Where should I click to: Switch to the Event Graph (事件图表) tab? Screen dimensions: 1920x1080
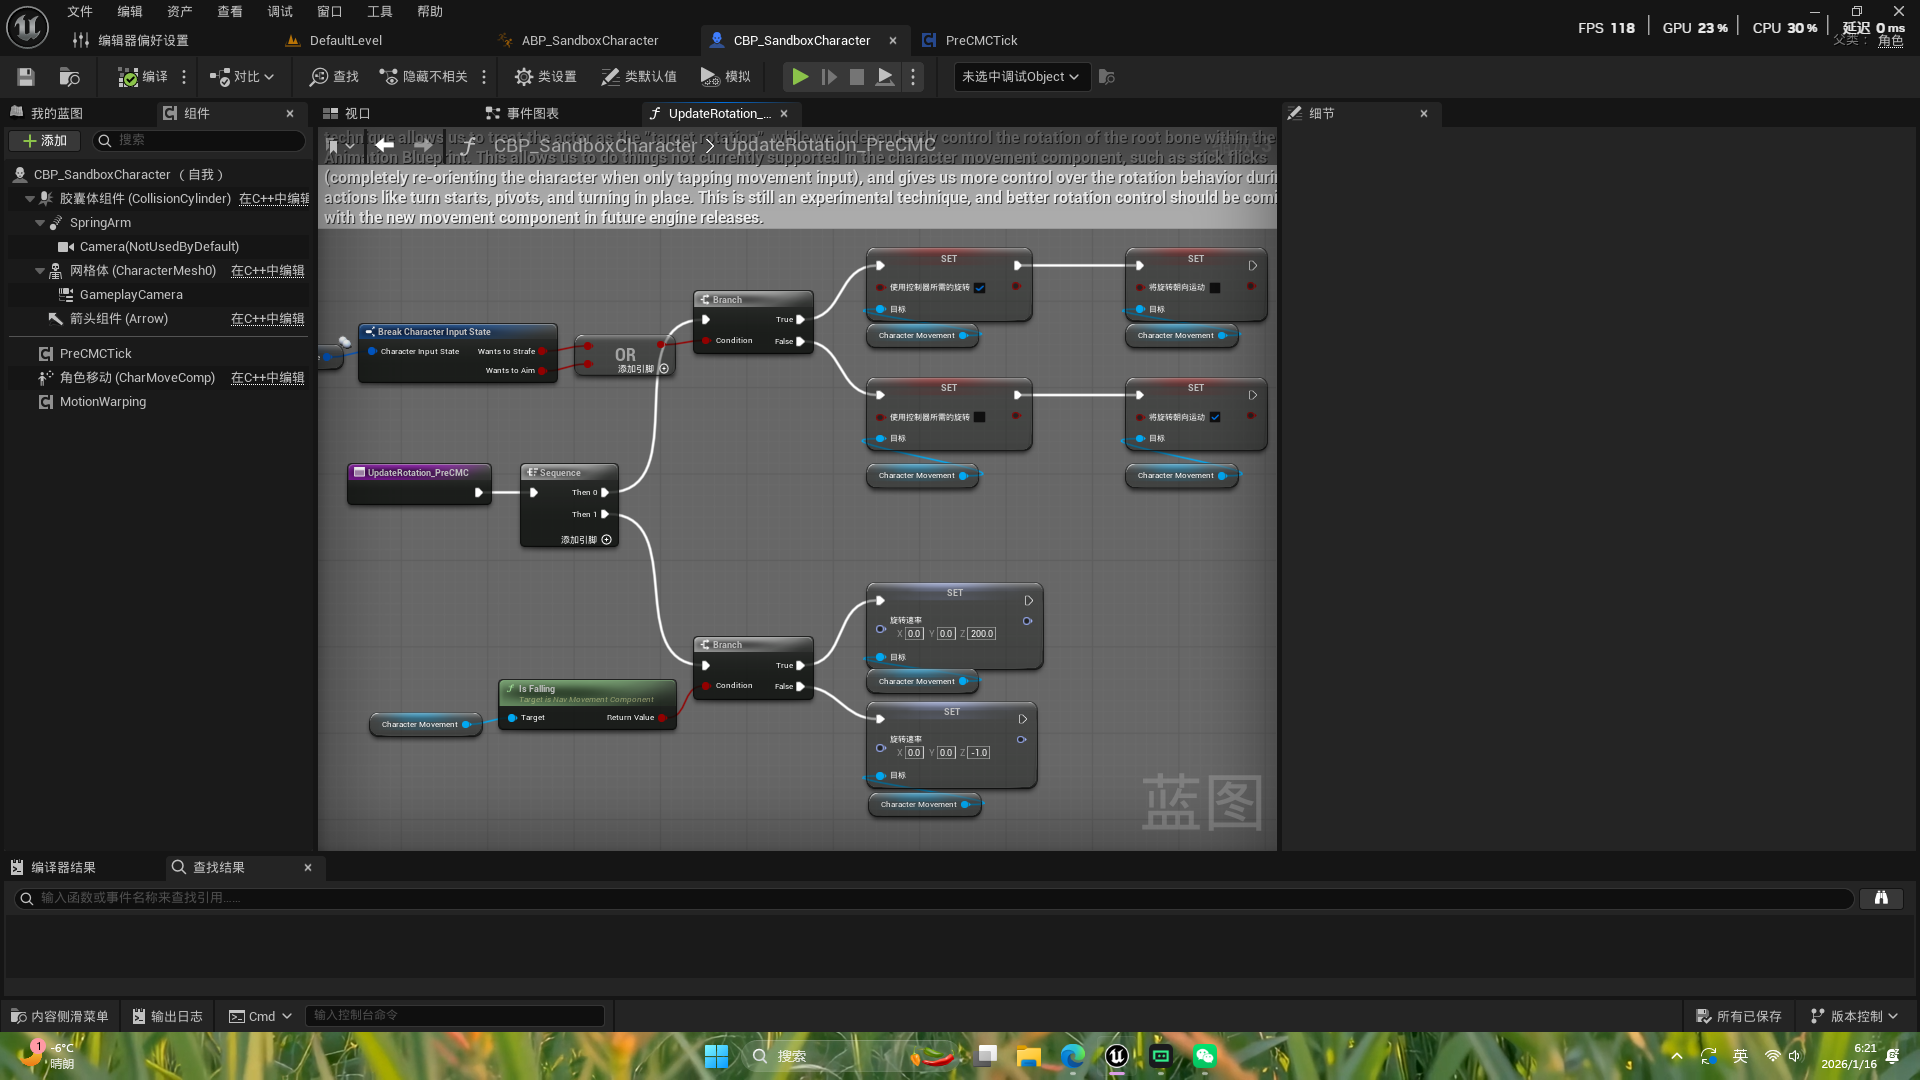coord(522,114)
